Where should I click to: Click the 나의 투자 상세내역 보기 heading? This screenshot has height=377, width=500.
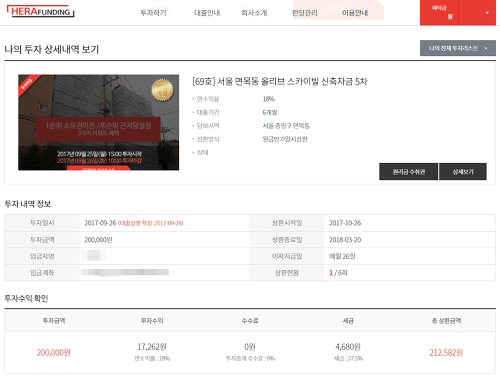[52, 49]
